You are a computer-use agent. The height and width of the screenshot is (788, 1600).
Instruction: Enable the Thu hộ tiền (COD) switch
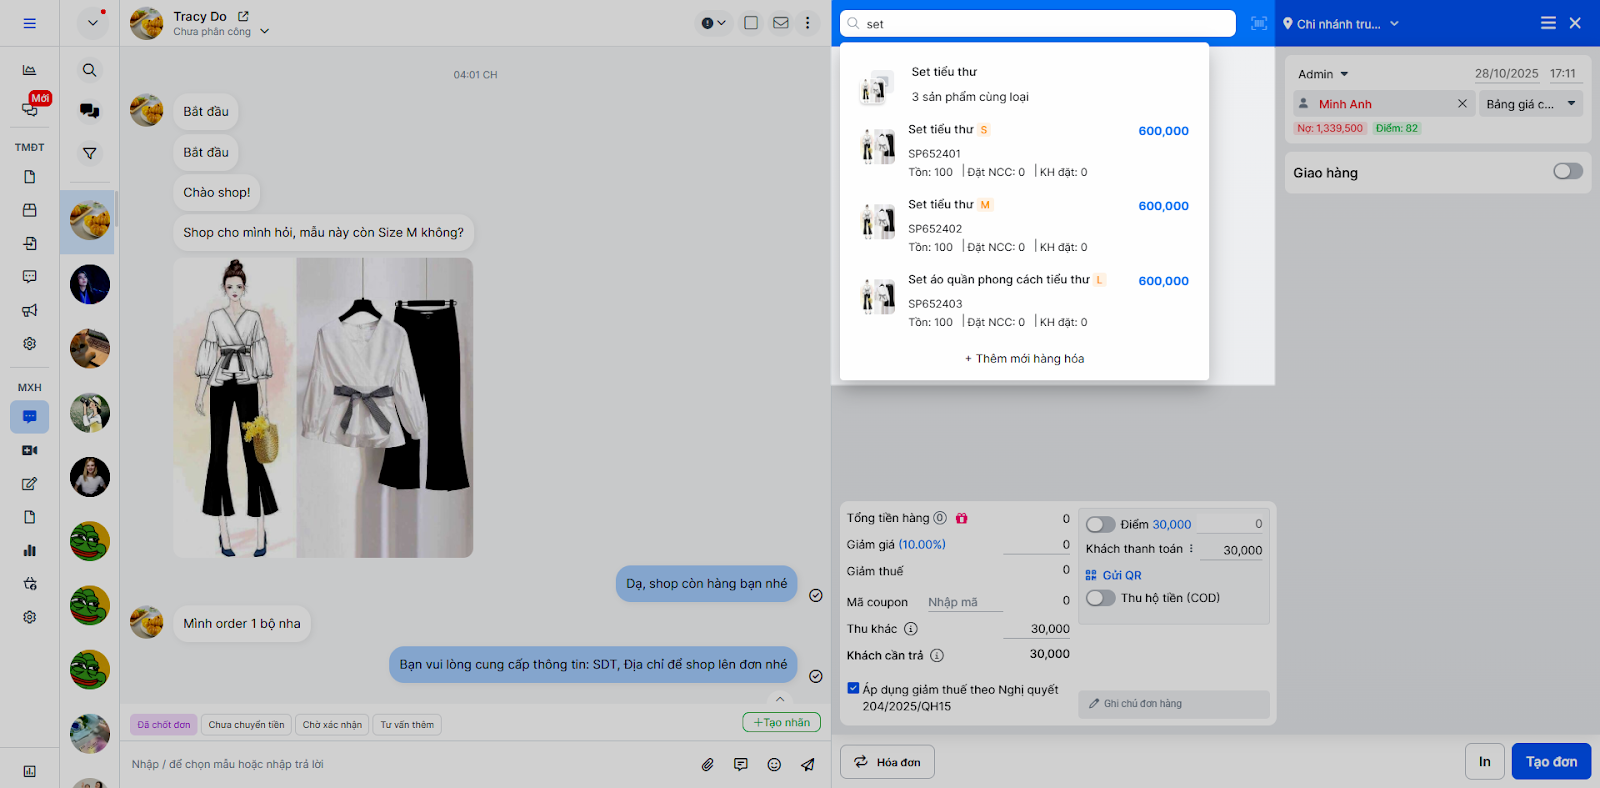(x=1100, y=598)
